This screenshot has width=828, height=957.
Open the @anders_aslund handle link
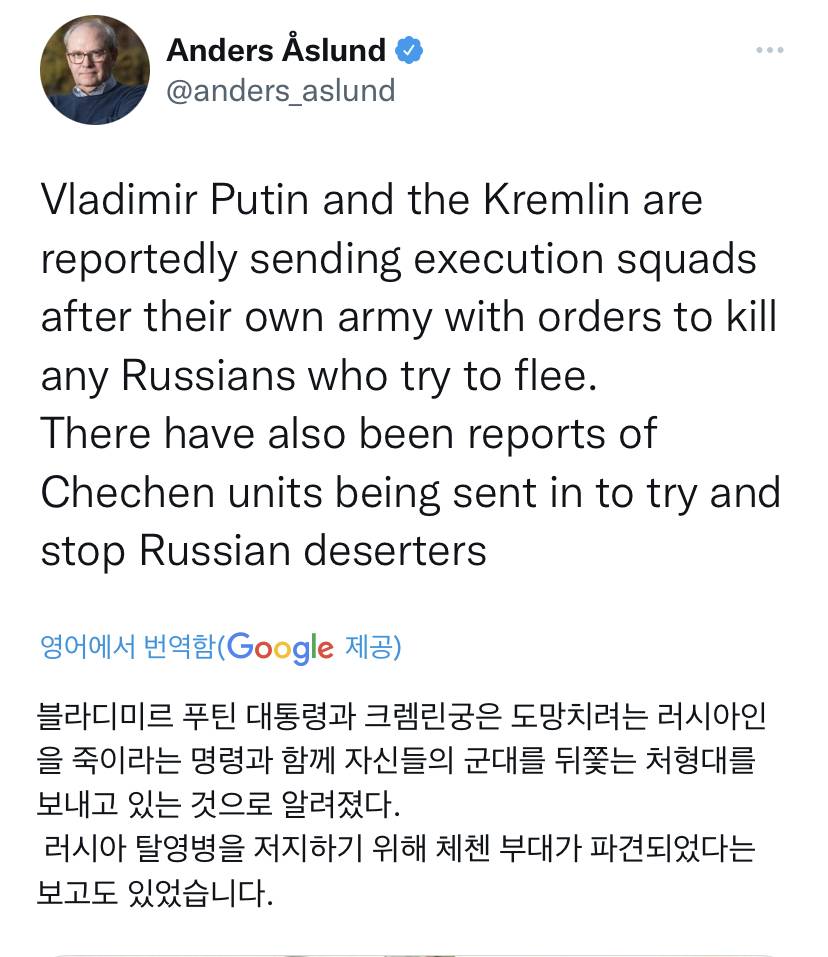point(280,90)
